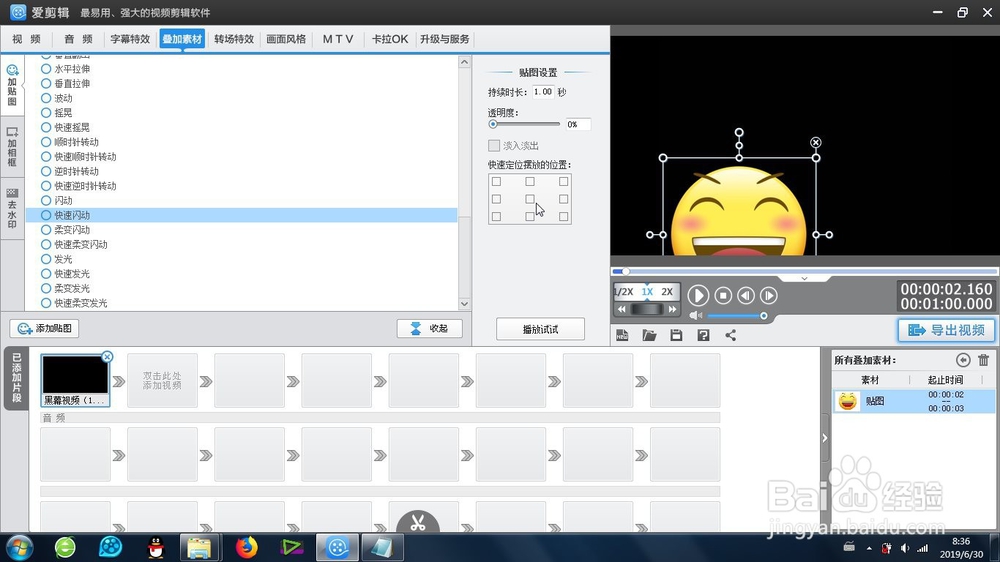Open the 加贴图 sidebar tab
1000x562 pixels.
[12, 85]
